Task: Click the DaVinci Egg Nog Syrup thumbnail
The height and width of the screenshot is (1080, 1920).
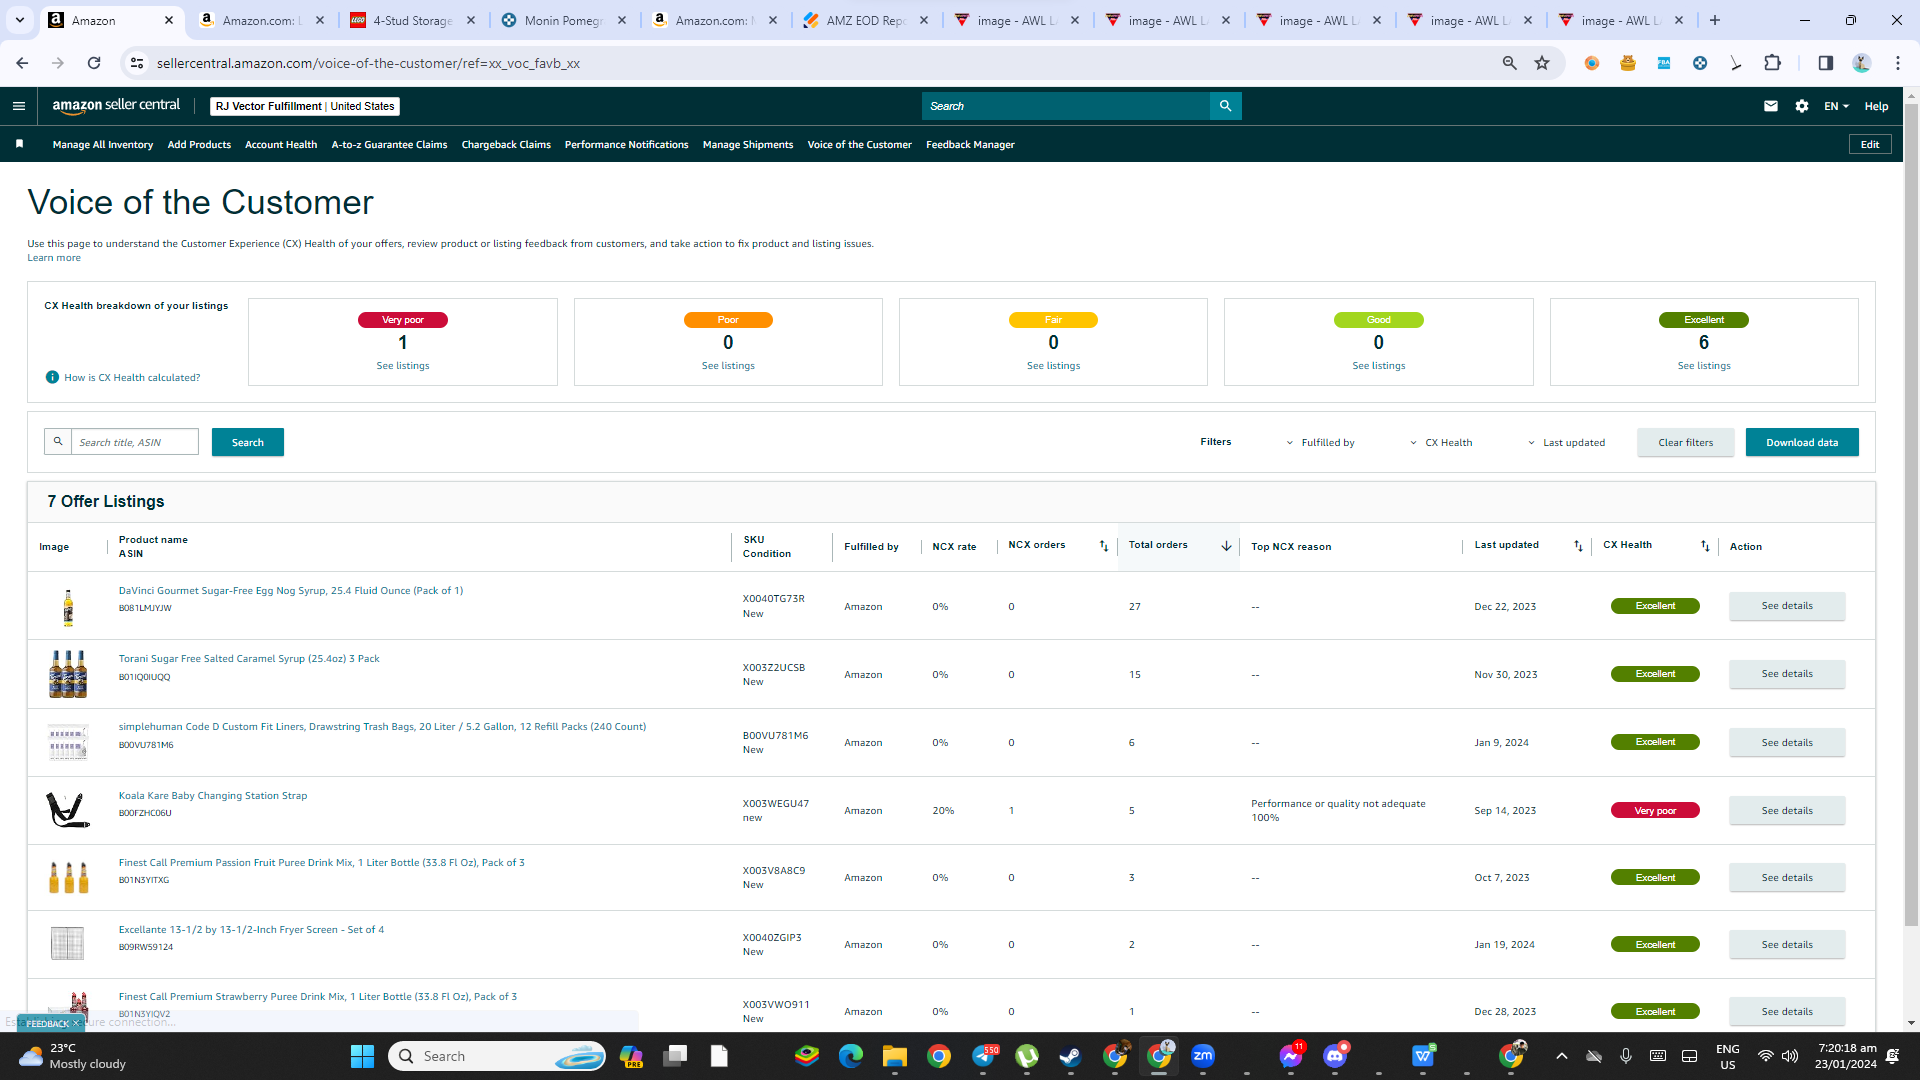Action: click(68, 607)
